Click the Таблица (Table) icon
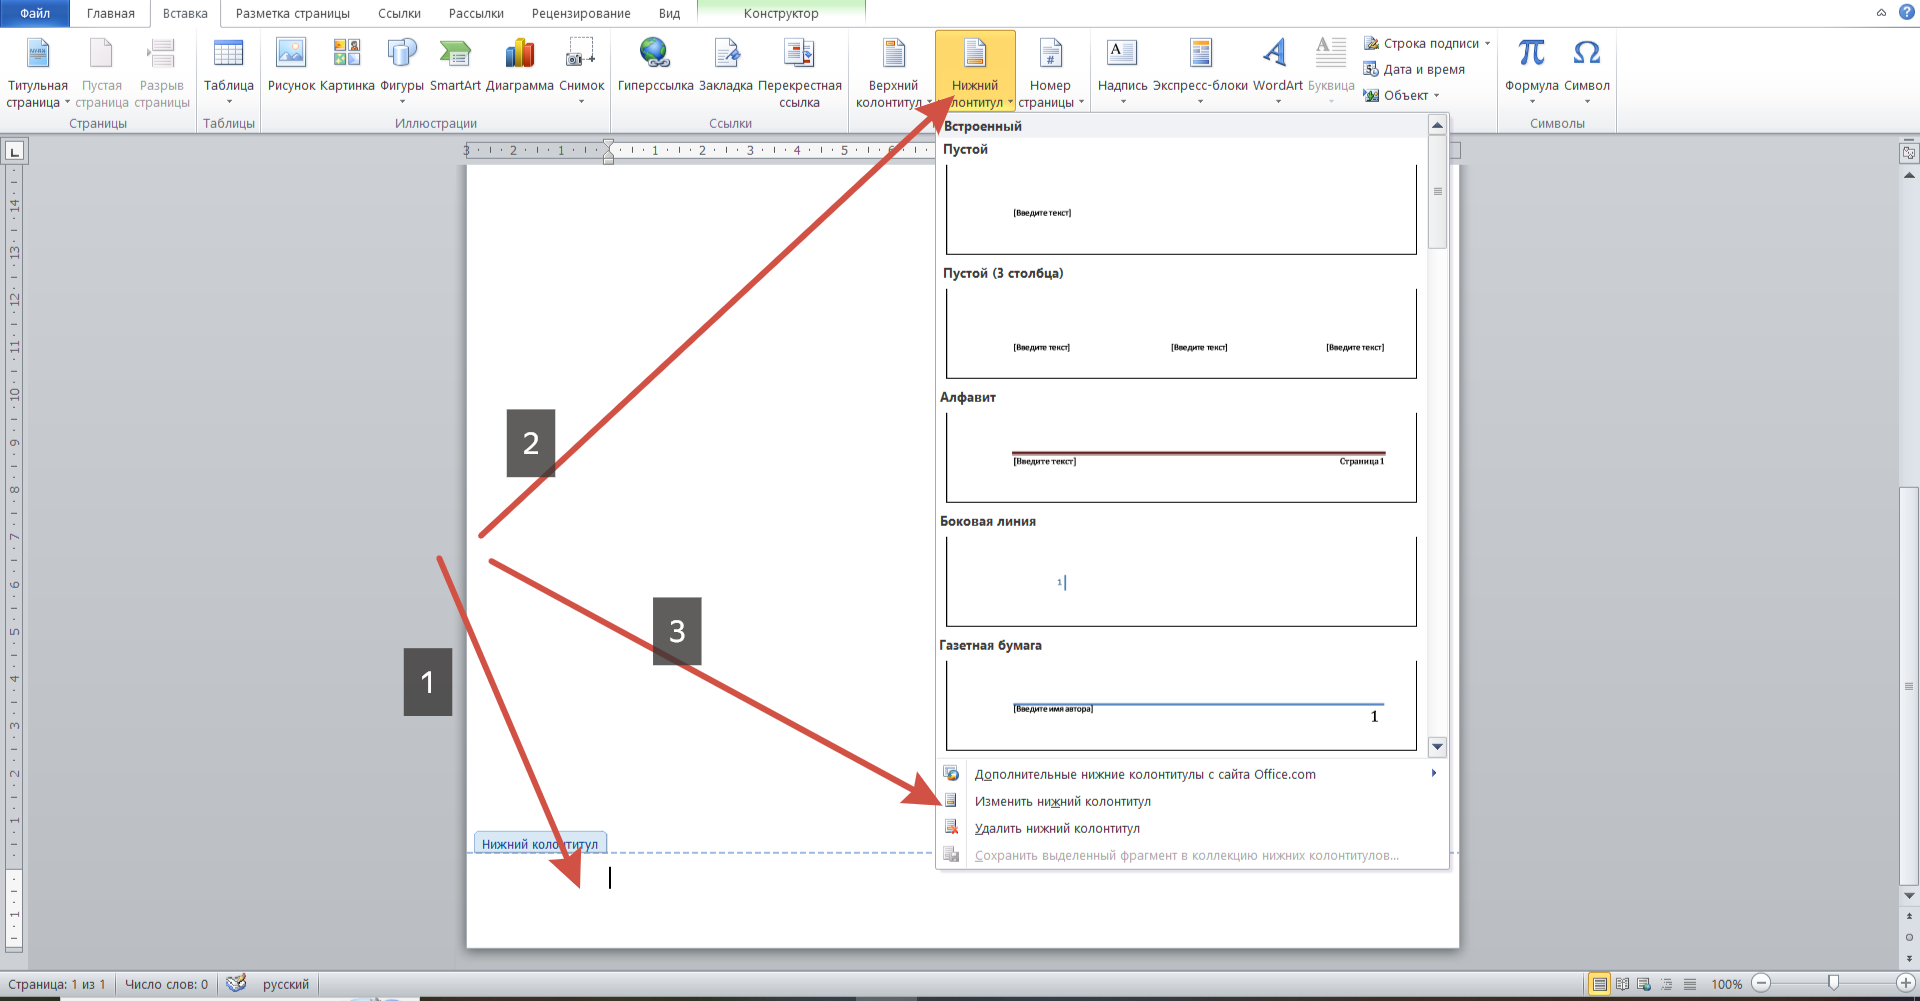The width and height of the screenshot is (1920, 1001). pyautogui.click(x=228, y=55)
